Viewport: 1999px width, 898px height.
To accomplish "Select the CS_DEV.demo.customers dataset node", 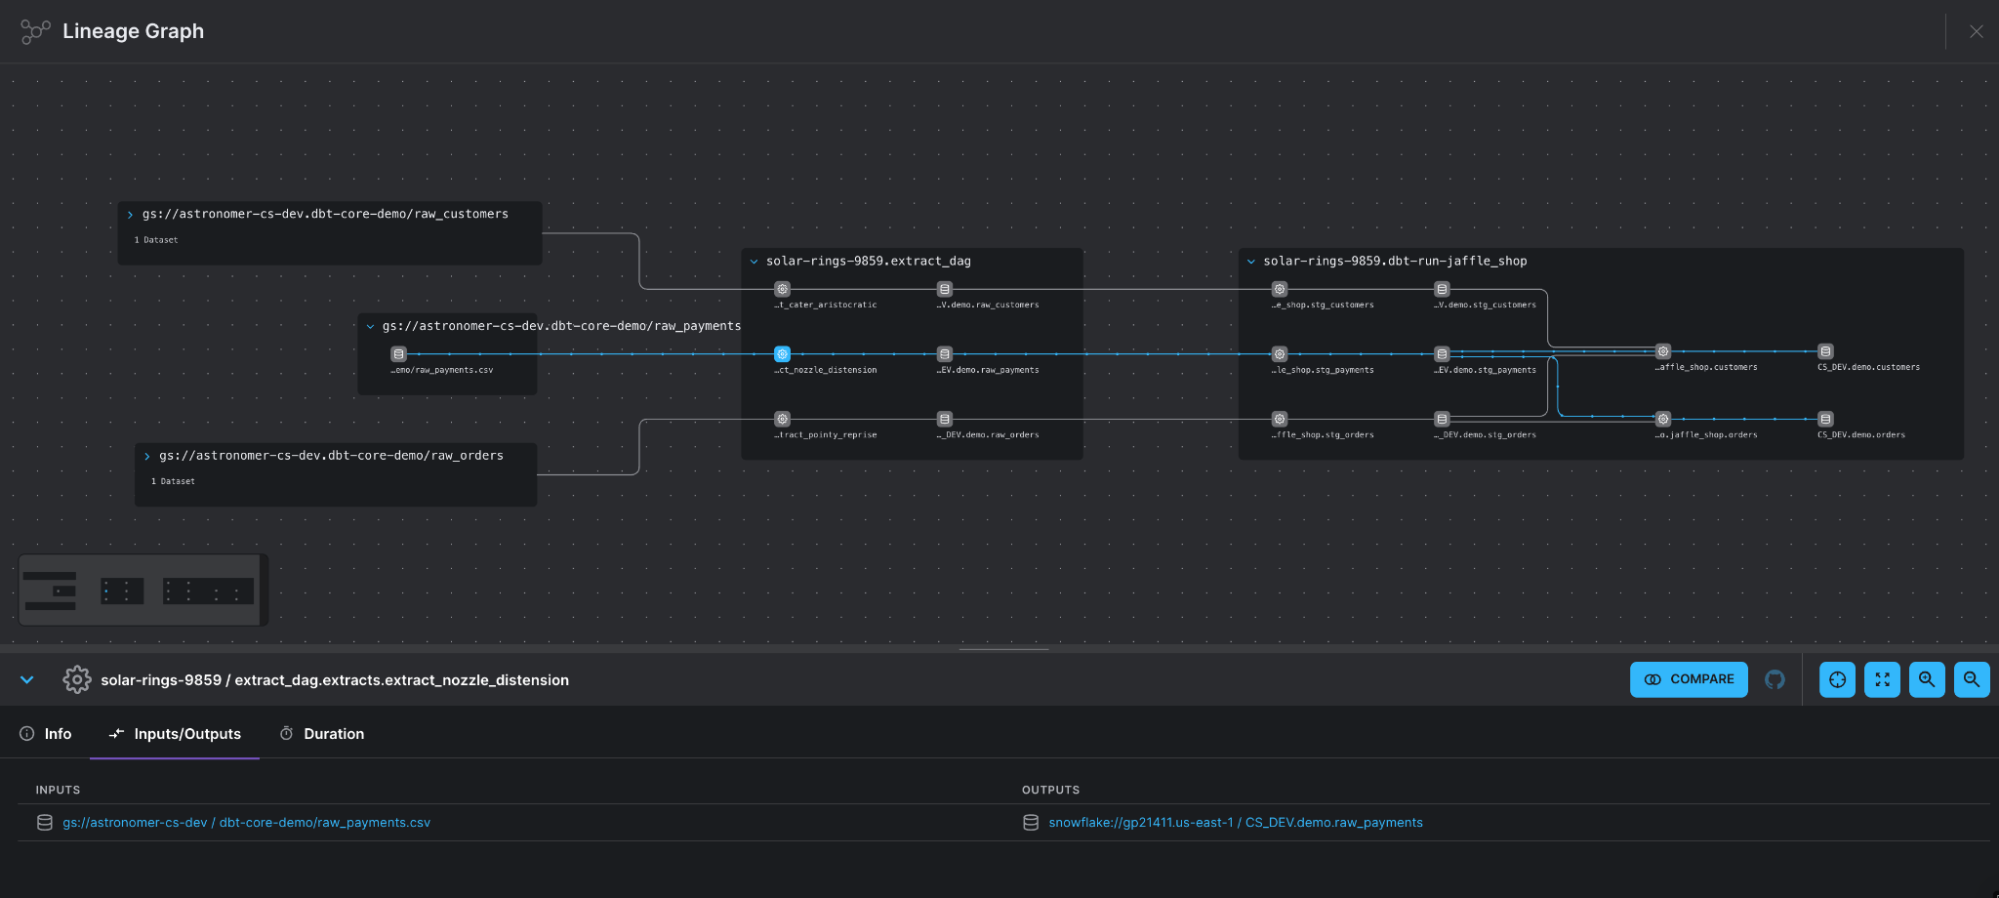I will point(1825,352).
